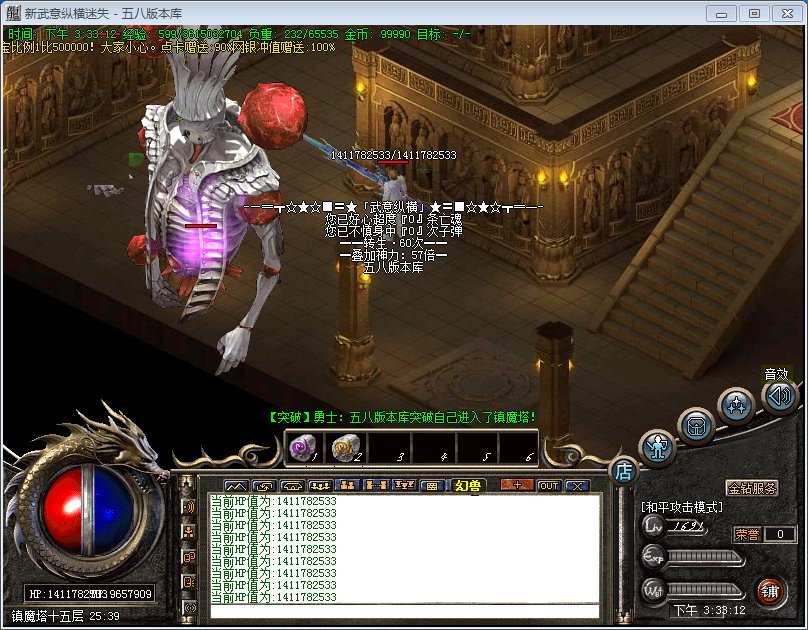Click the trade exchange toolbar icon
This screenshot has height=630, width=808.
tap(265, 486)
